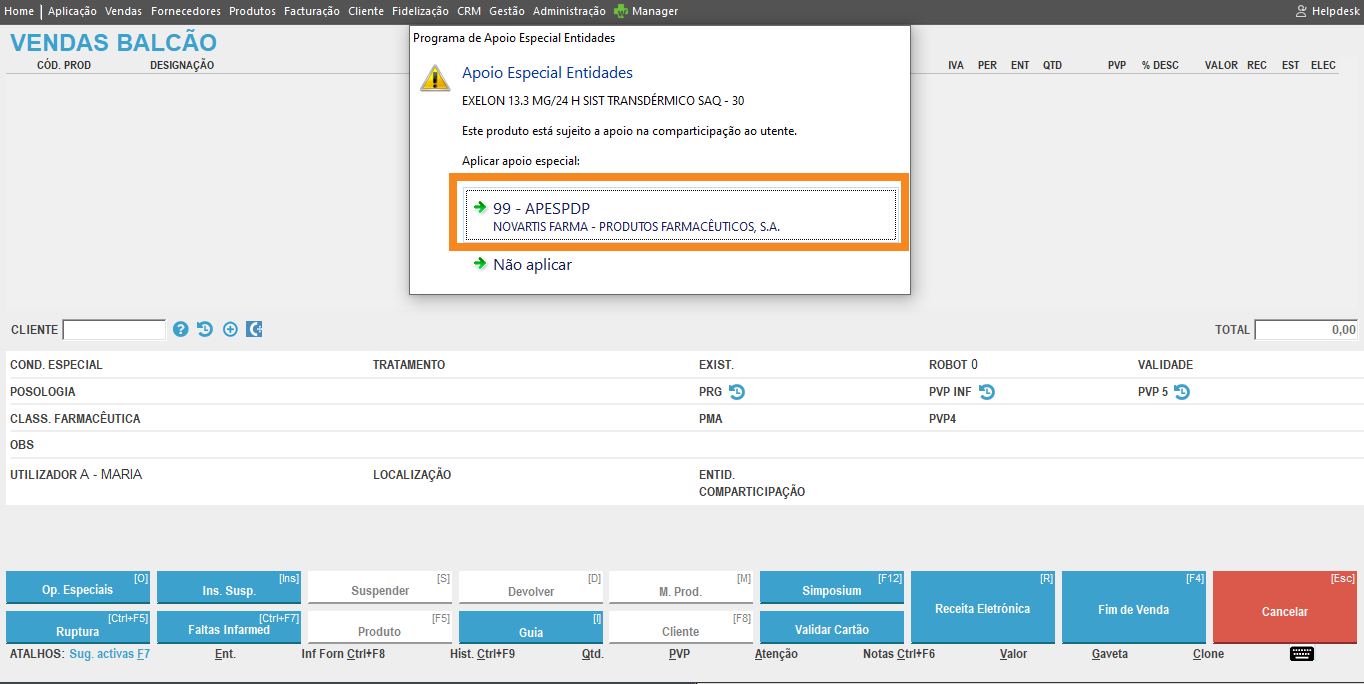Open the on-screen keyboard icon
This screenshot has width=1364, height=684.
point(1301,654)
